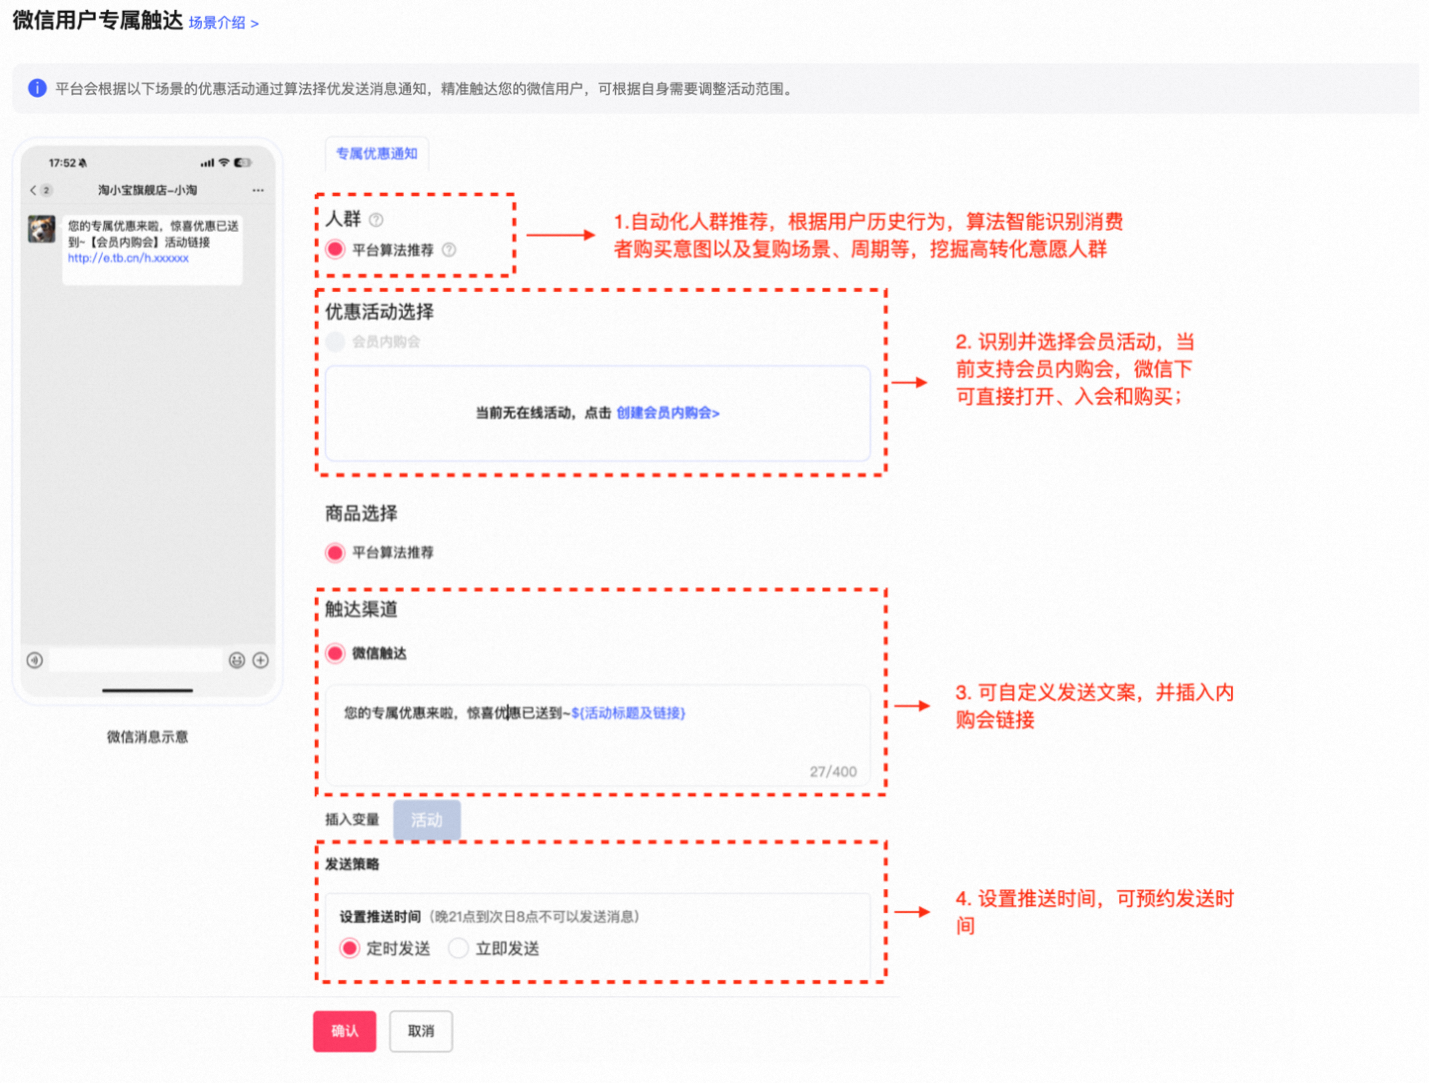The height and width of the screenshot is (1083, 1429).
Task: Click the 取消 button
Action: pyautogui.click(x=421, y=1031)
